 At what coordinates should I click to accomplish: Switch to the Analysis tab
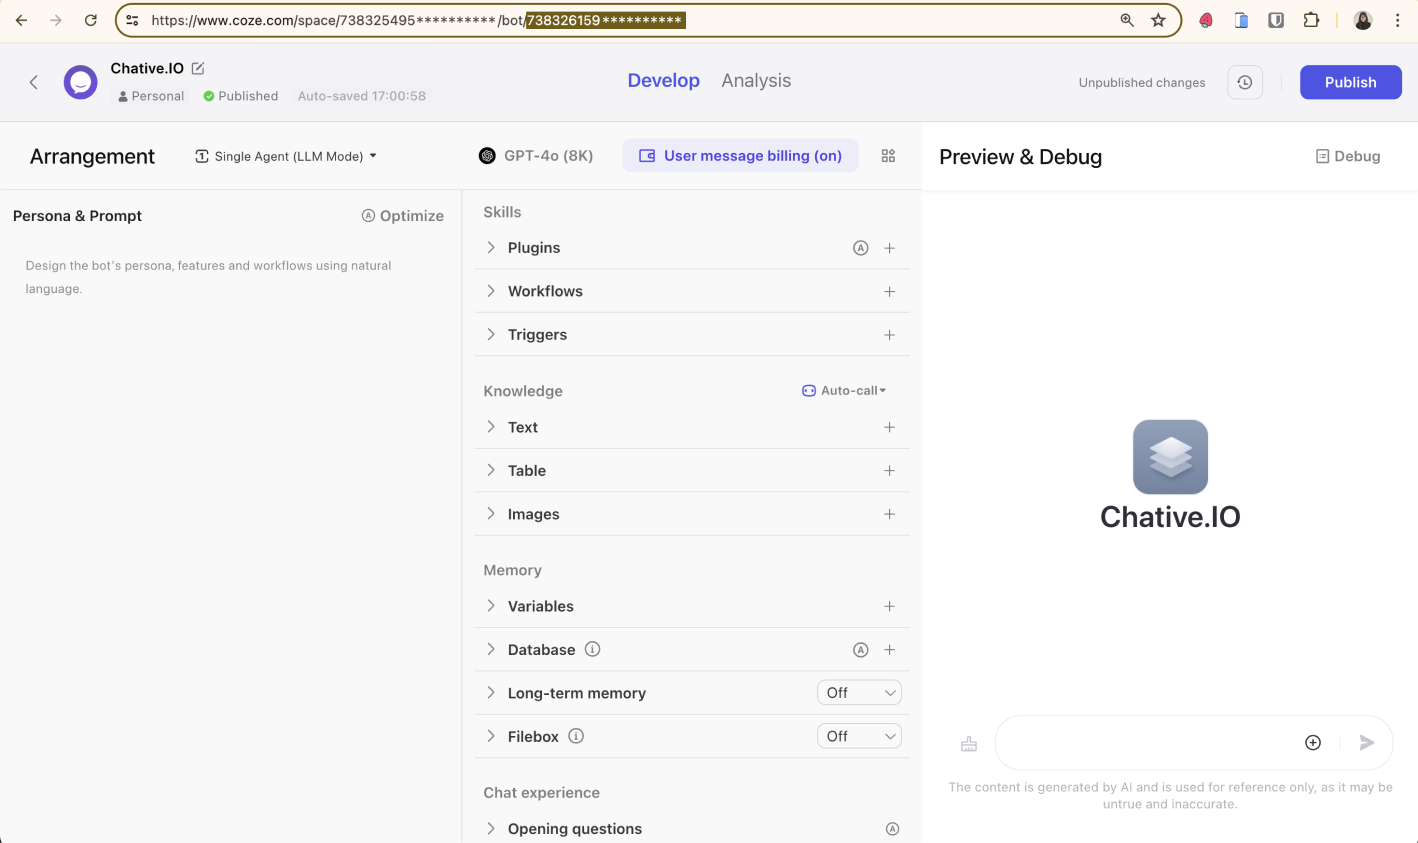[756, 81]
